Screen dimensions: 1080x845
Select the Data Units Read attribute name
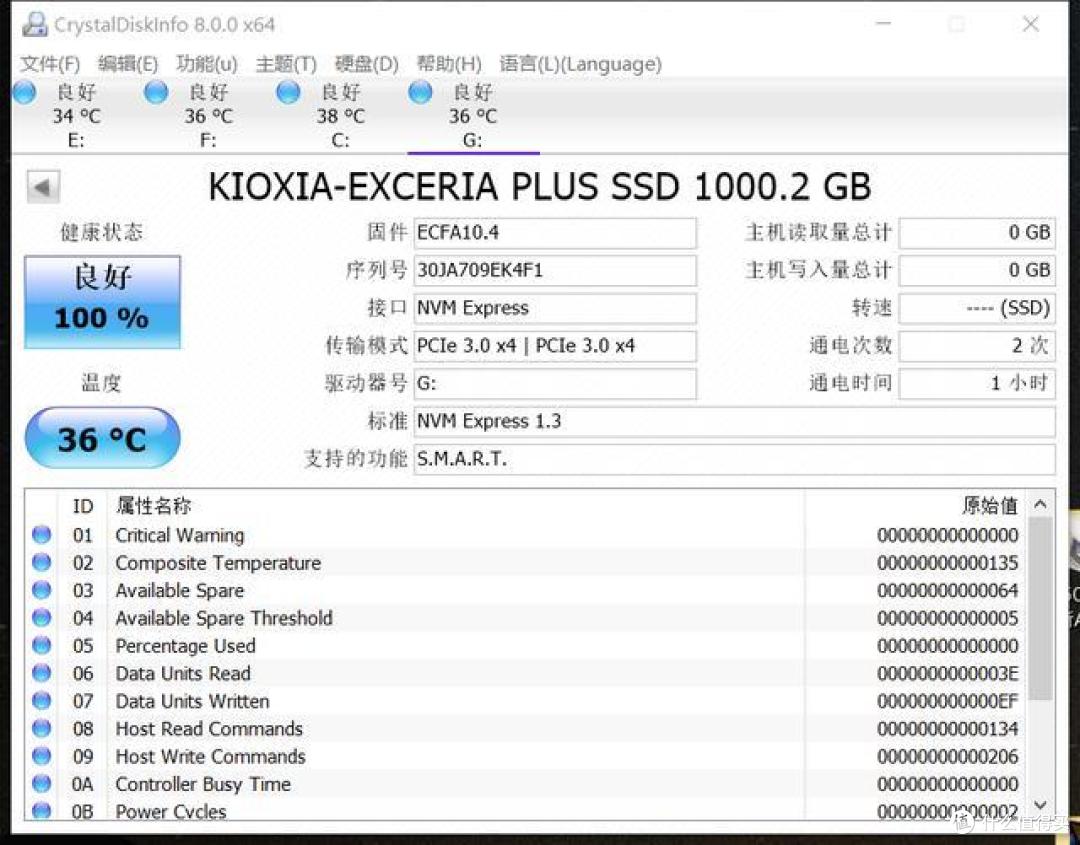[x=183, y=674]
